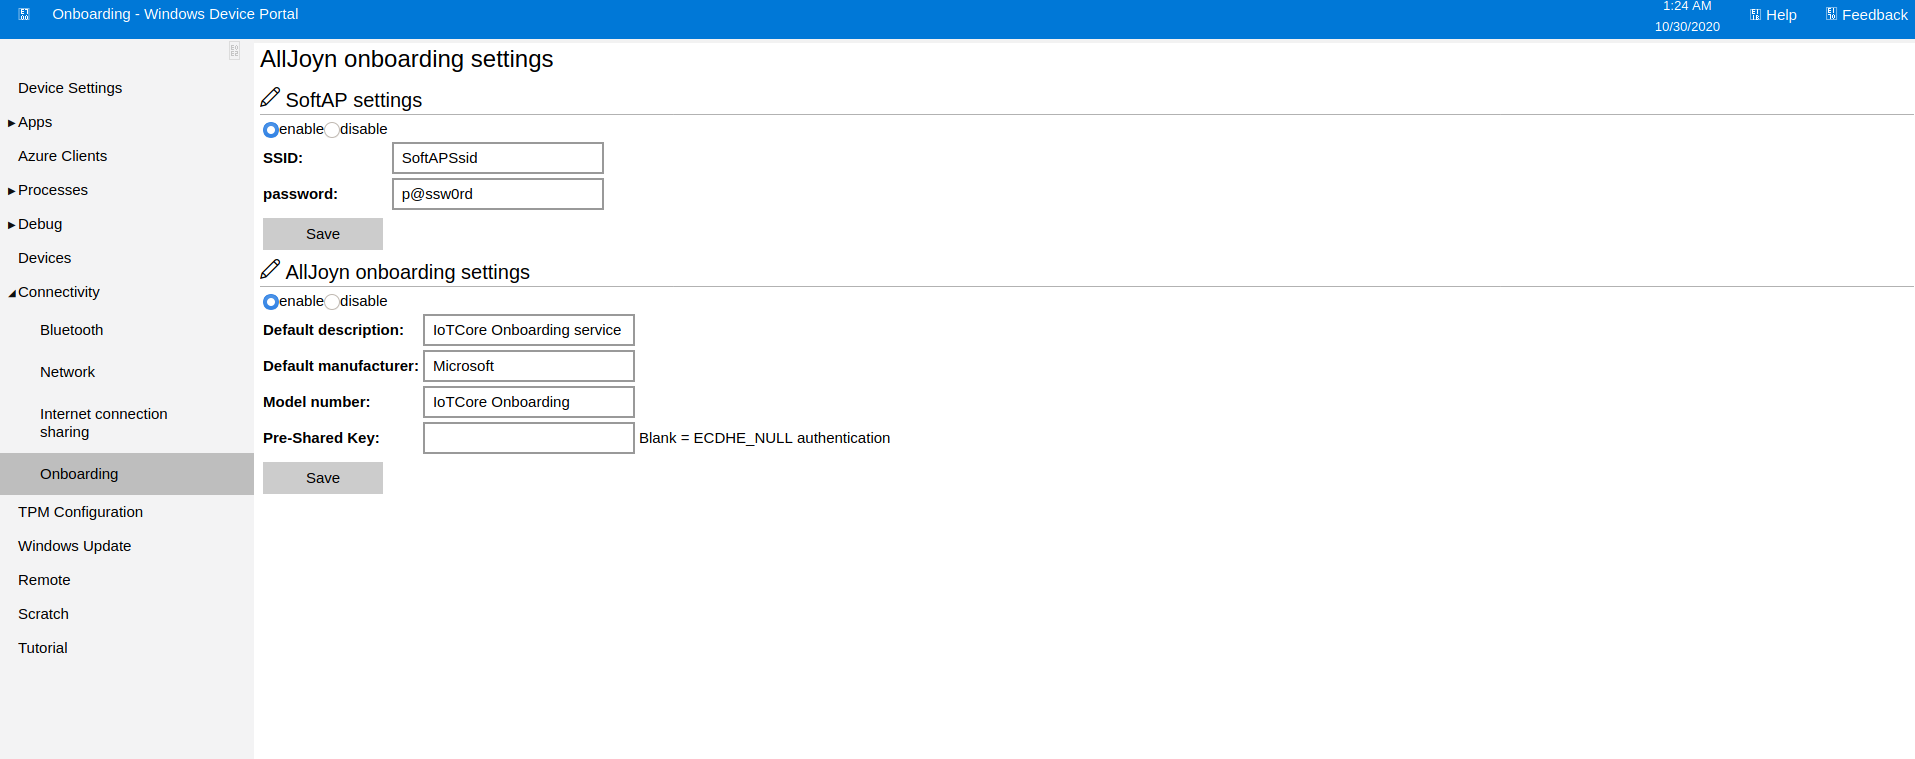Screen dimensions: 1915x759
Task: Click the menu icon in the title bar
Action: [24, 14]
